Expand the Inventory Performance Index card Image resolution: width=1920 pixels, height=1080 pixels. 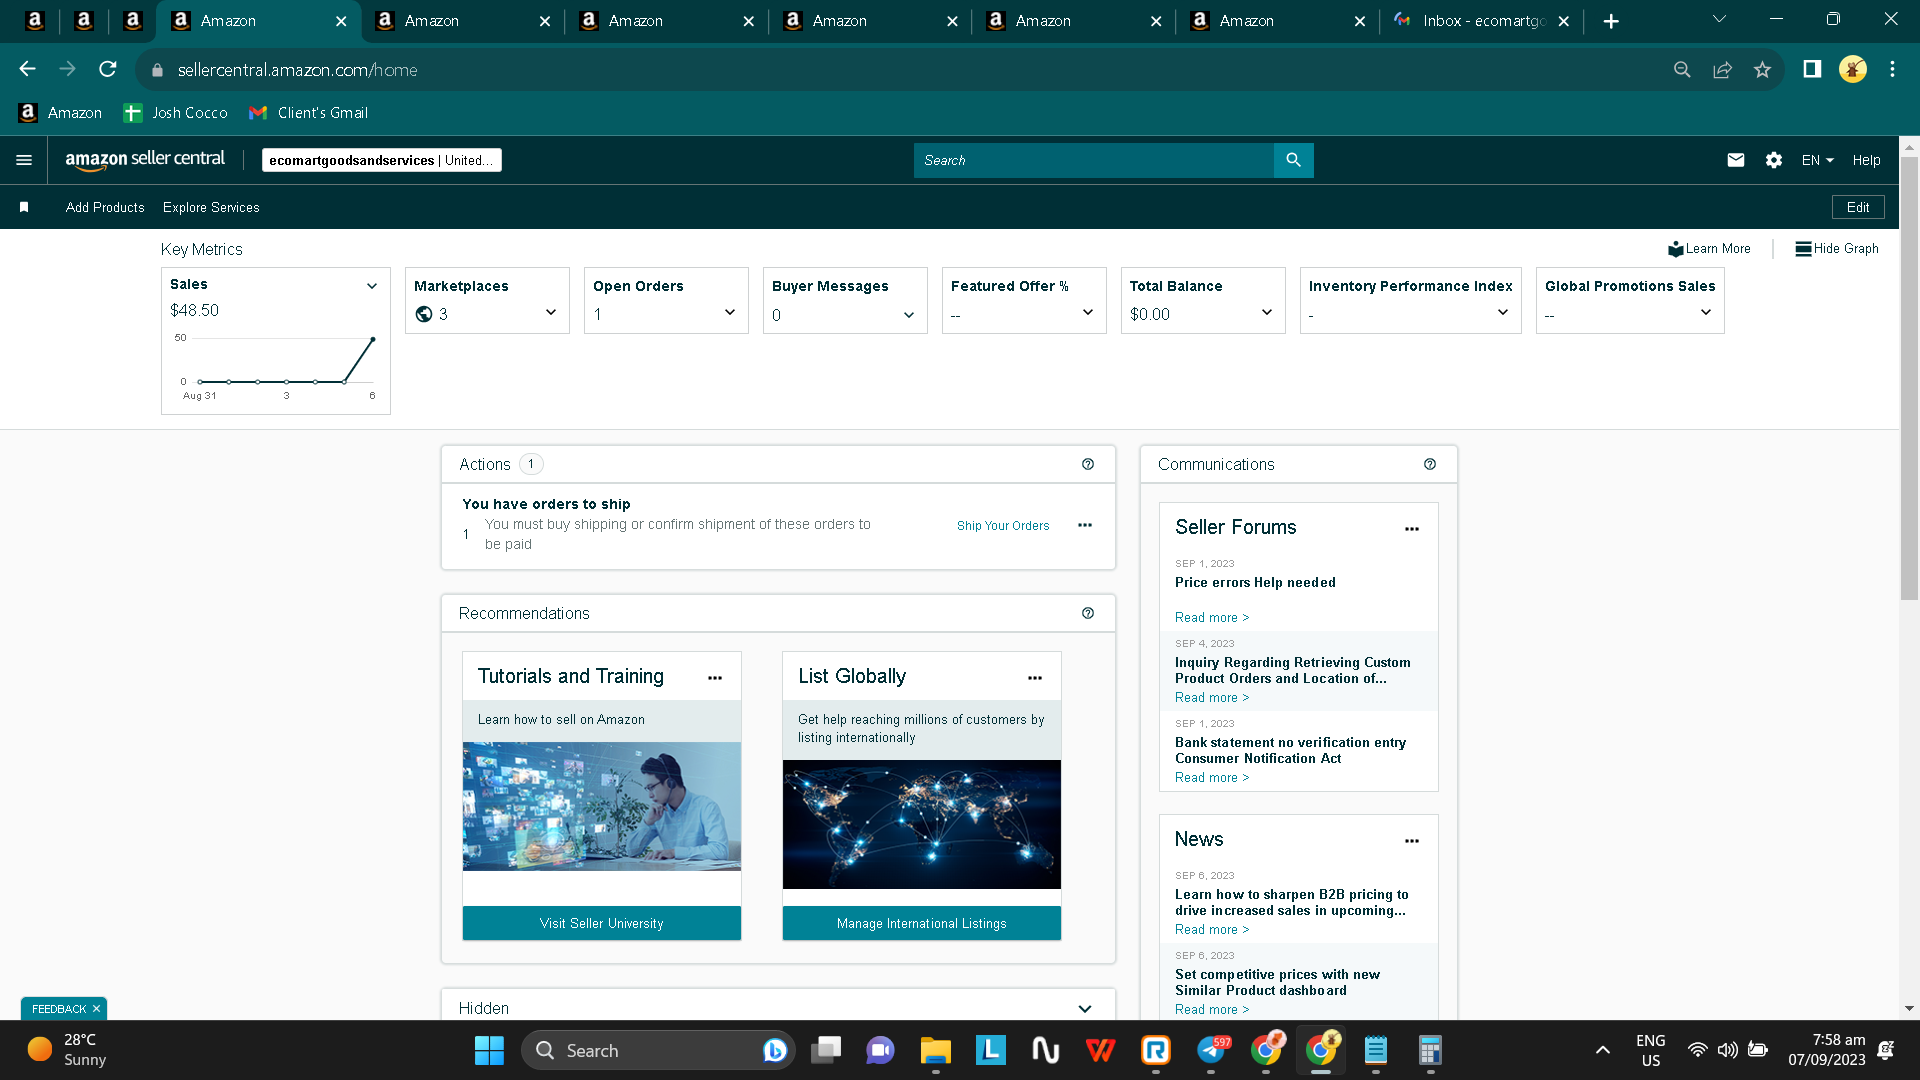[1503, 313]
